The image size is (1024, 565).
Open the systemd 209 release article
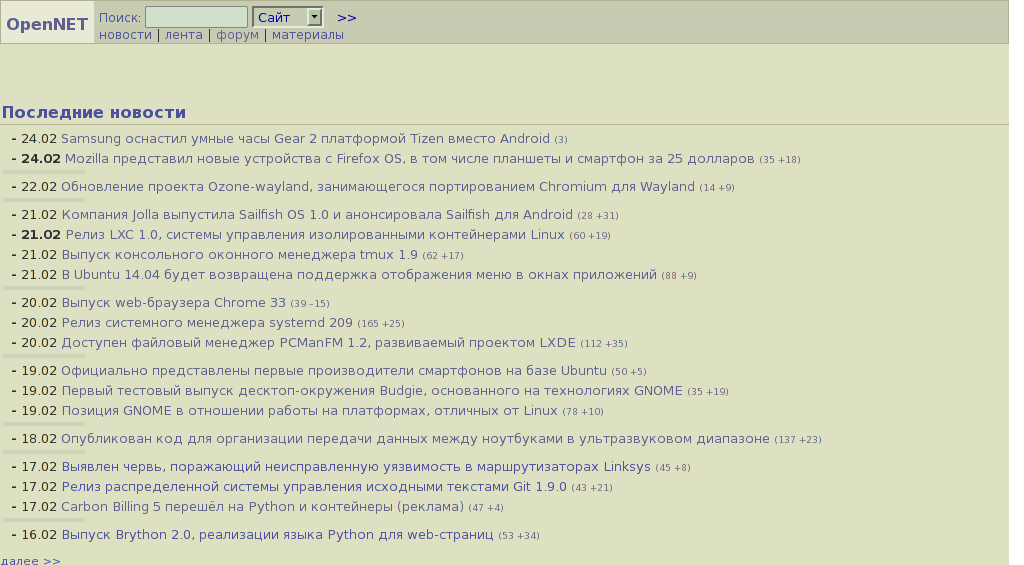coord(207,323)
